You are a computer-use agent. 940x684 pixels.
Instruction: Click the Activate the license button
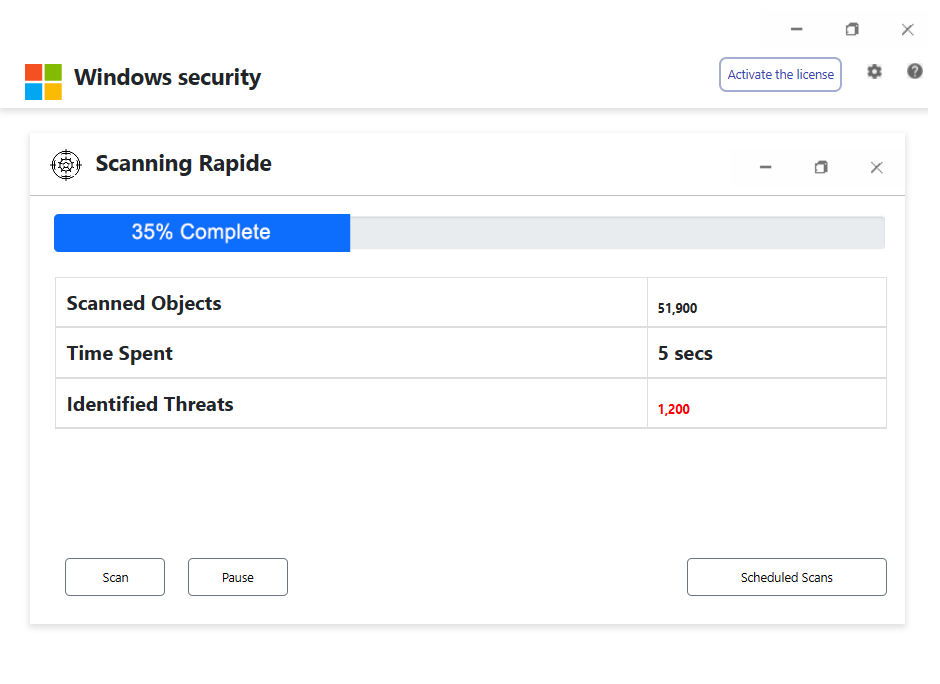(x=780, y=75)
